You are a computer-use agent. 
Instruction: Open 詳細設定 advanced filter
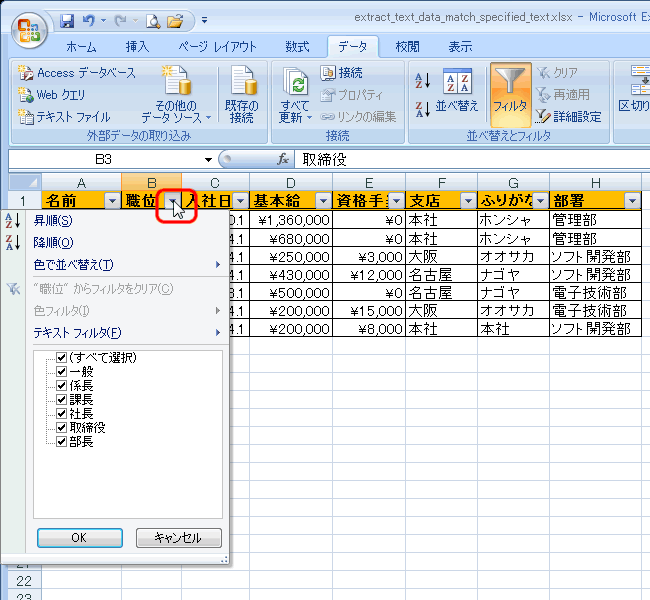[x=568, y=117]
